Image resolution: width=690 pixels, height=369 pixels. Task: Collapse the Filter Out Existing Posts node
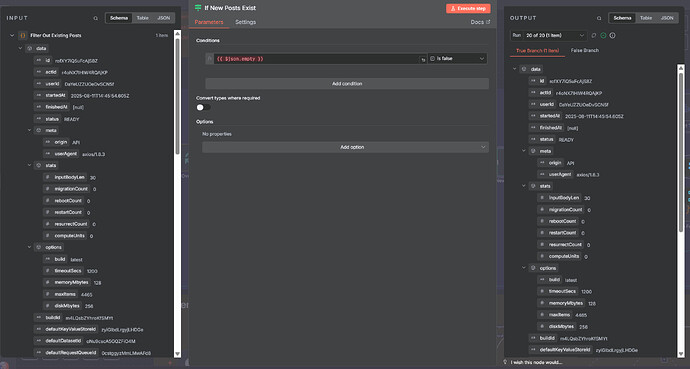(12, 35)
